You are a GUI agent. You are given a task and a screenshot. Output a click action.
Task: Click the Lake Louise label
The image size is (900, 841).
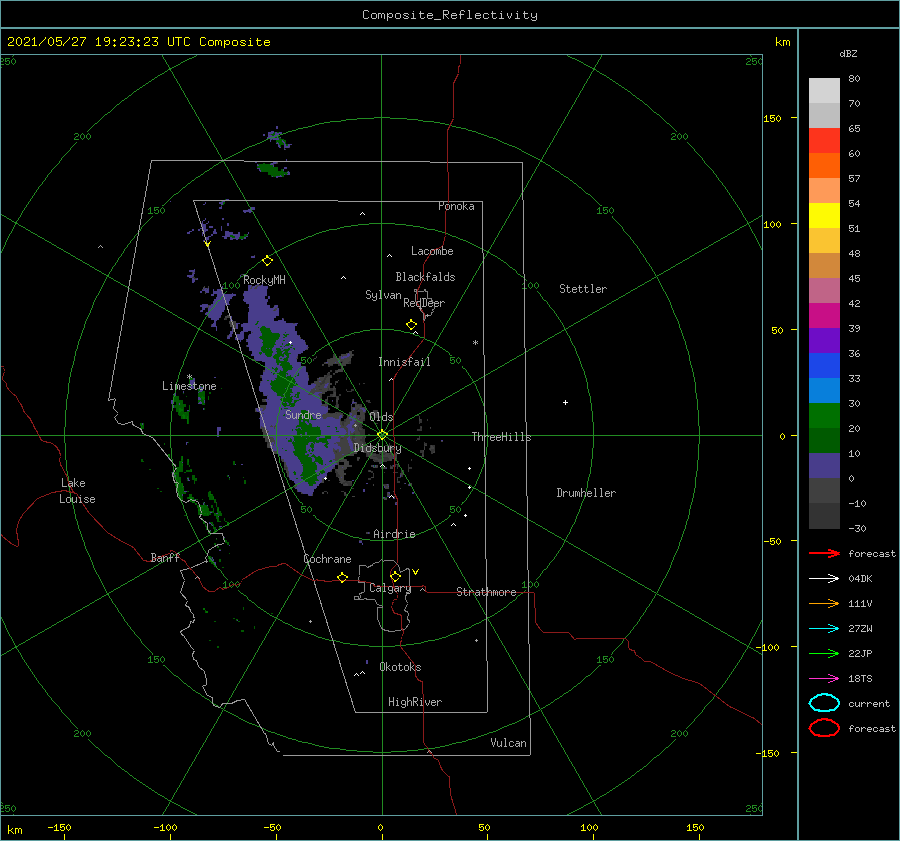77,491
